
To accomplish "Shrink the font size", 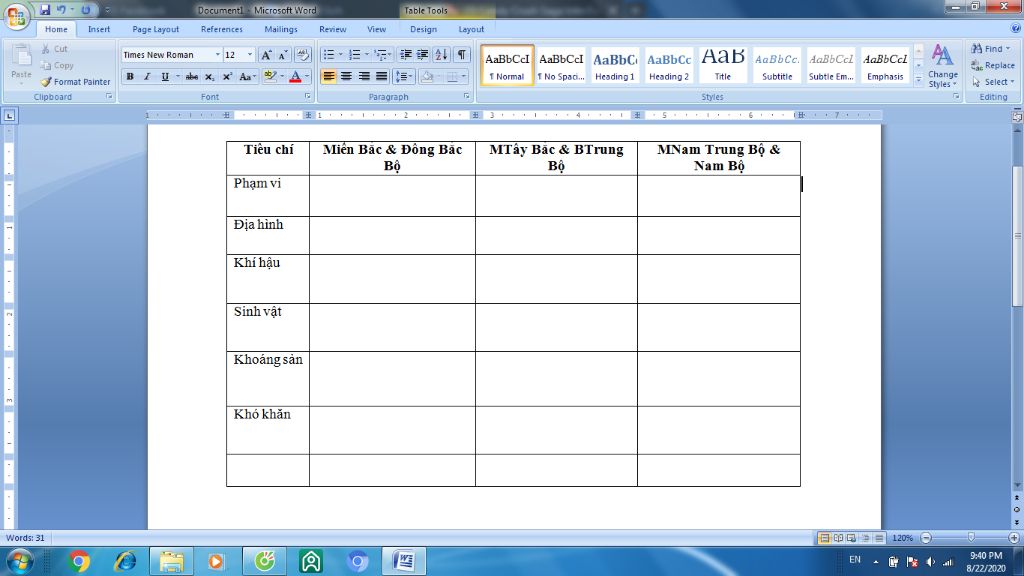I will point(283,55).
